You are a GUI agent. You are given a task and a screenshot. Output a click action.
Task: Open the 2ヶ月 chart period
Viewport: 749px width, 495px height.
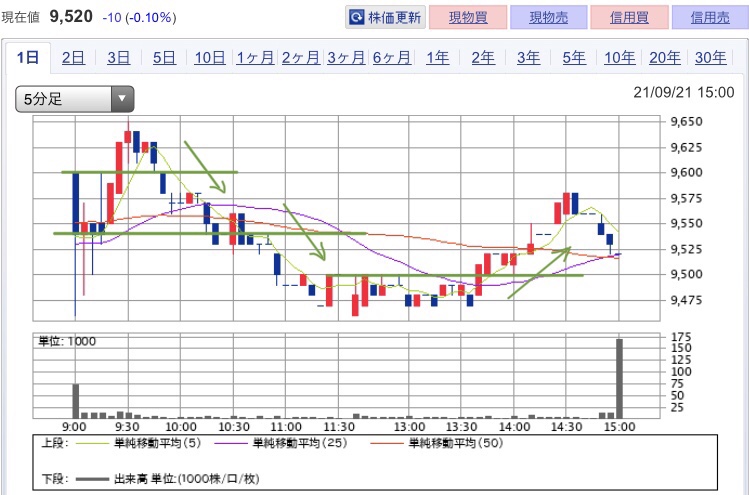pyautogui.click(x=300, y=58)
